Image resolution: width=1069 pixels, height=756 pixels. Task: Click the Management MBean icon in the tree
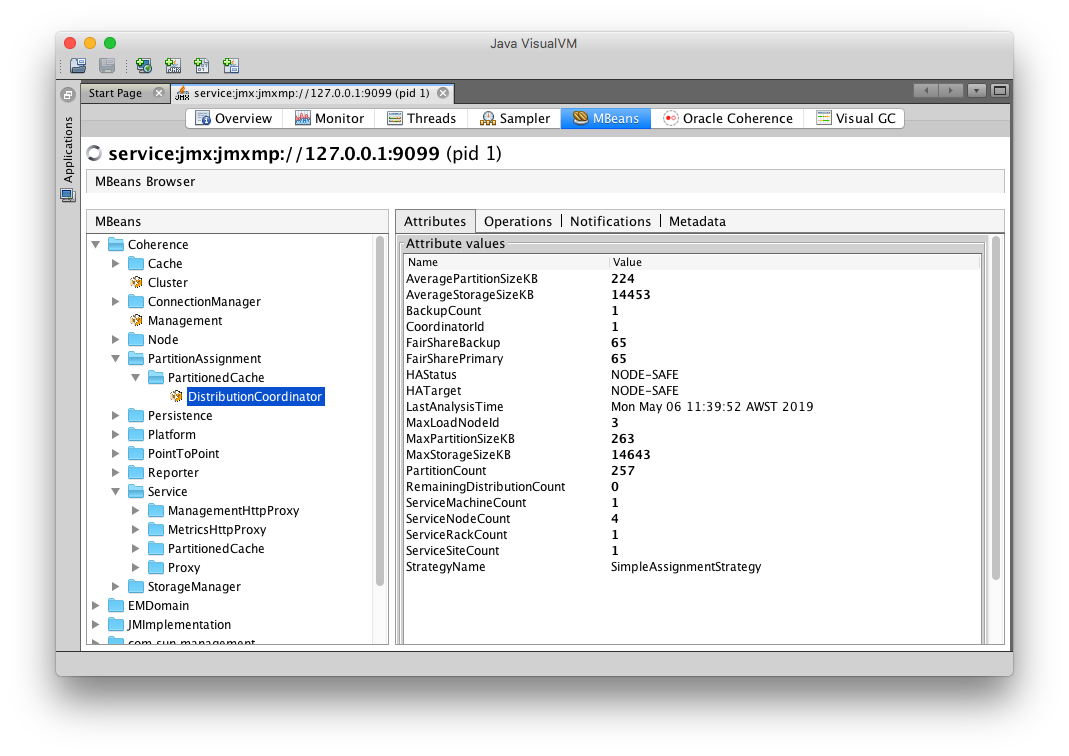pos(136,320)
